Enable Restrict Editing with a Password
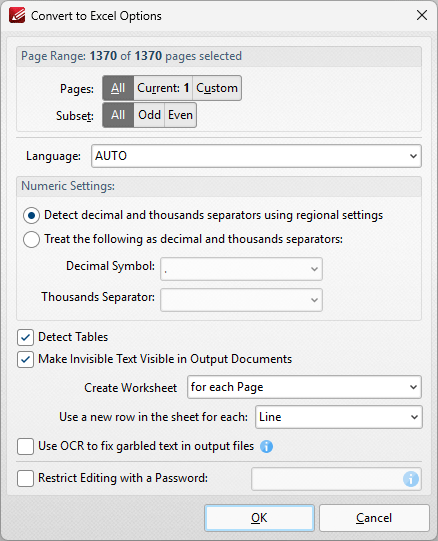Image resolution: width=438 pixels, height=541 pixels. 26,479
